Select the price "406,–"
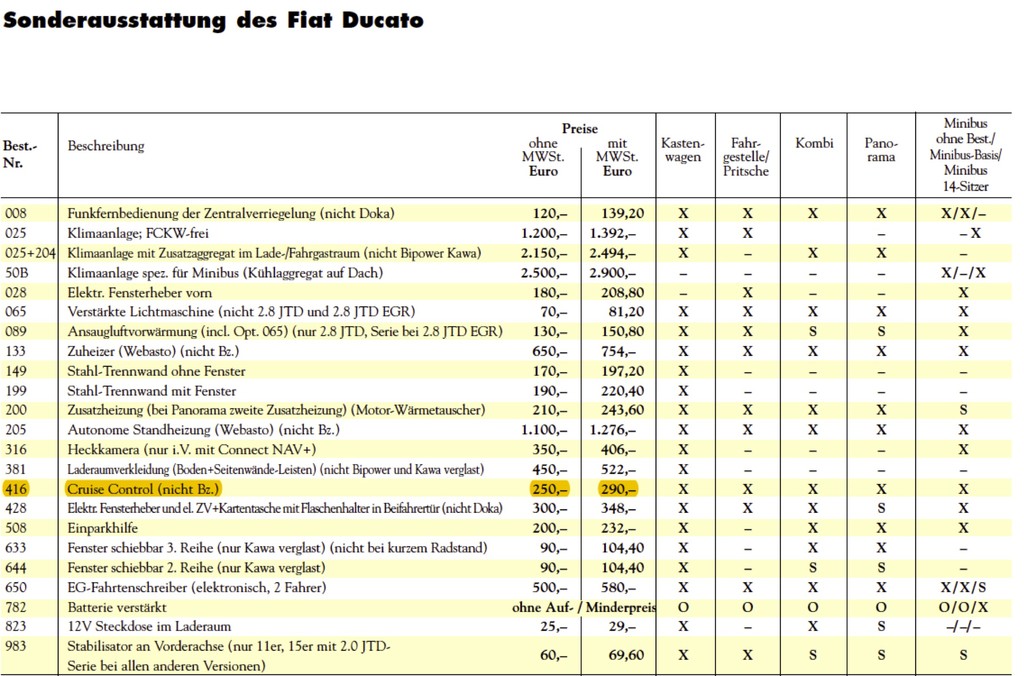The image size is (1024, 676). 618,449
